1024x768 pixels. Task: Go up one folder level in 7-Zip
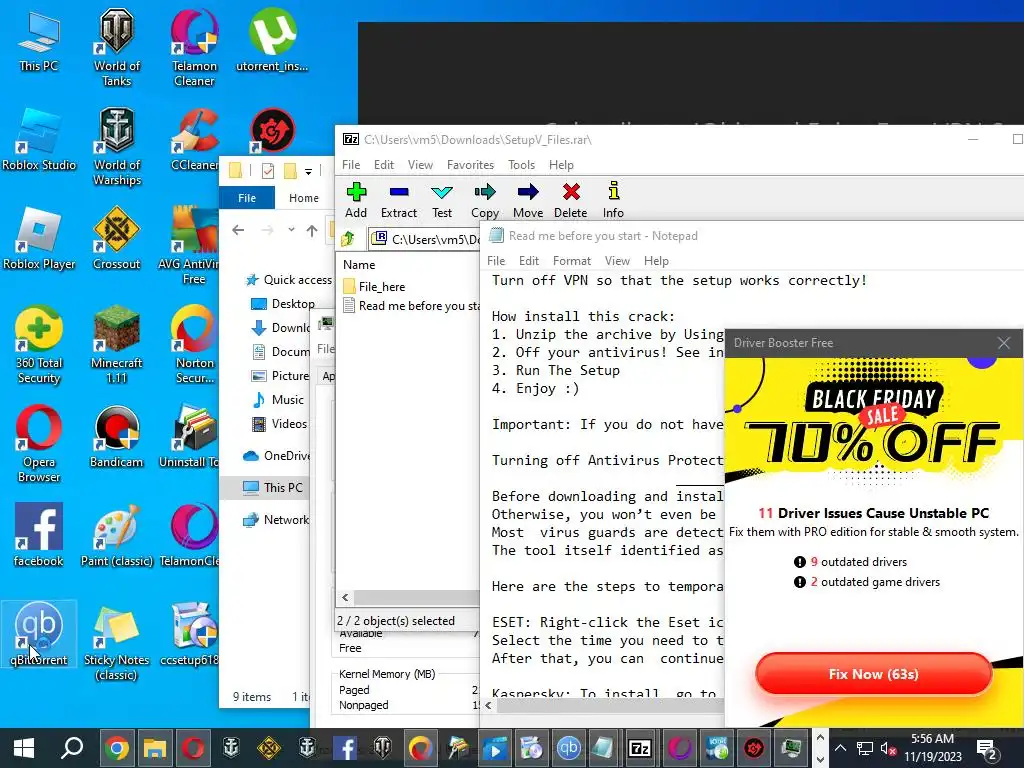[x=348, y=239]
